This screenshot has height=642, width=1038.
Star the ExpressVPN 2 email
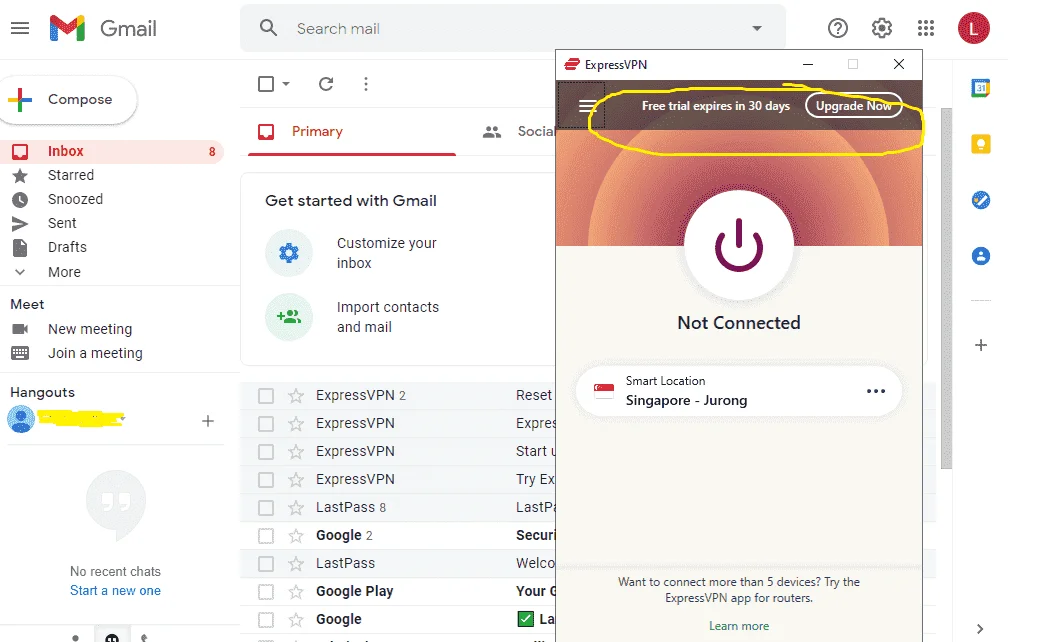tap(296, 396)
